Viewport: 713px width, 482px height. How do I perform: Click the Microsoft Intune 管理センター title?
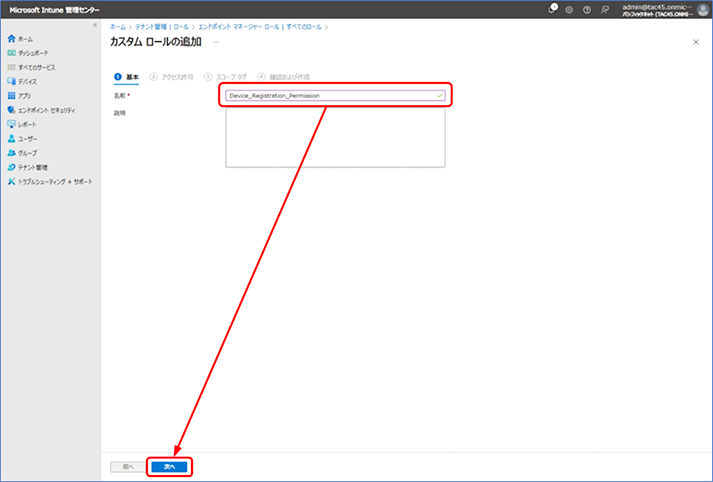[x=55, y=10]
